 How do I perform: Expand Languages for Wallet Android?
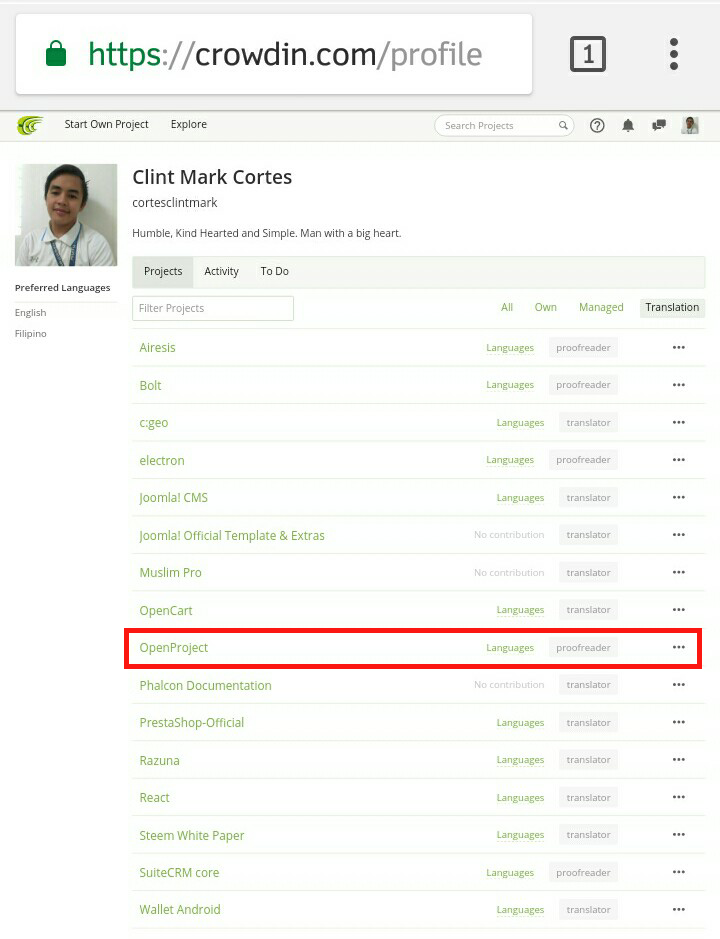520,910
